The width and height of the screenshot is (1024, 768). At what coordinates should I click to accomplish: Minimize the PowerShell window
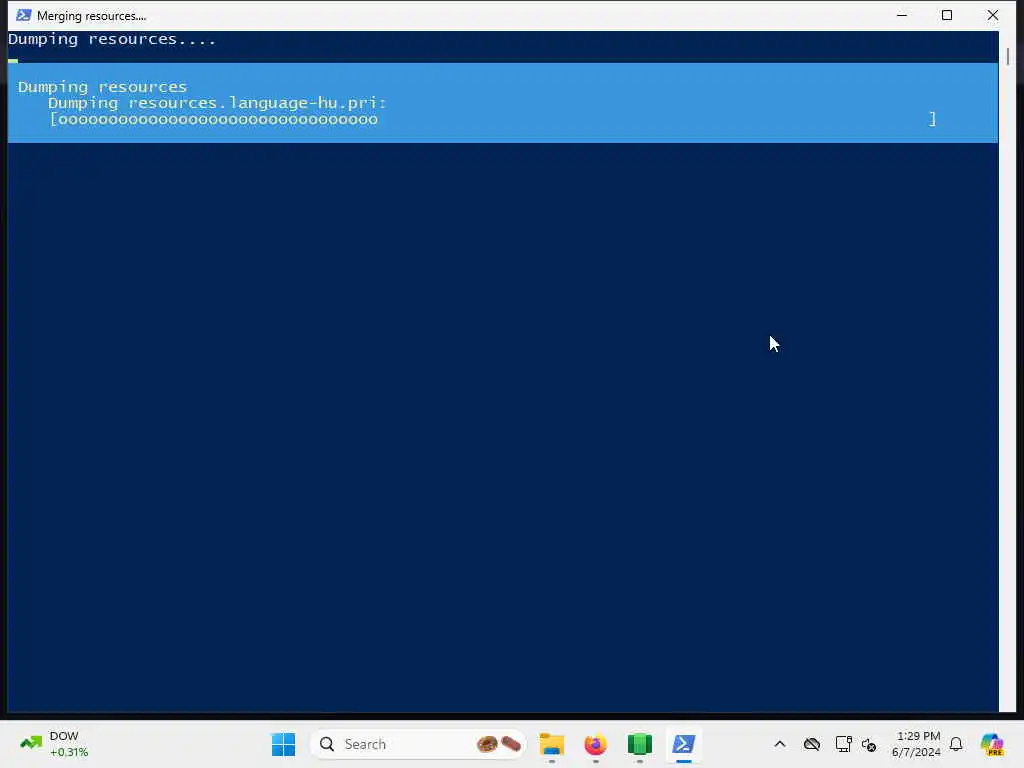click(x=902, y=15)
